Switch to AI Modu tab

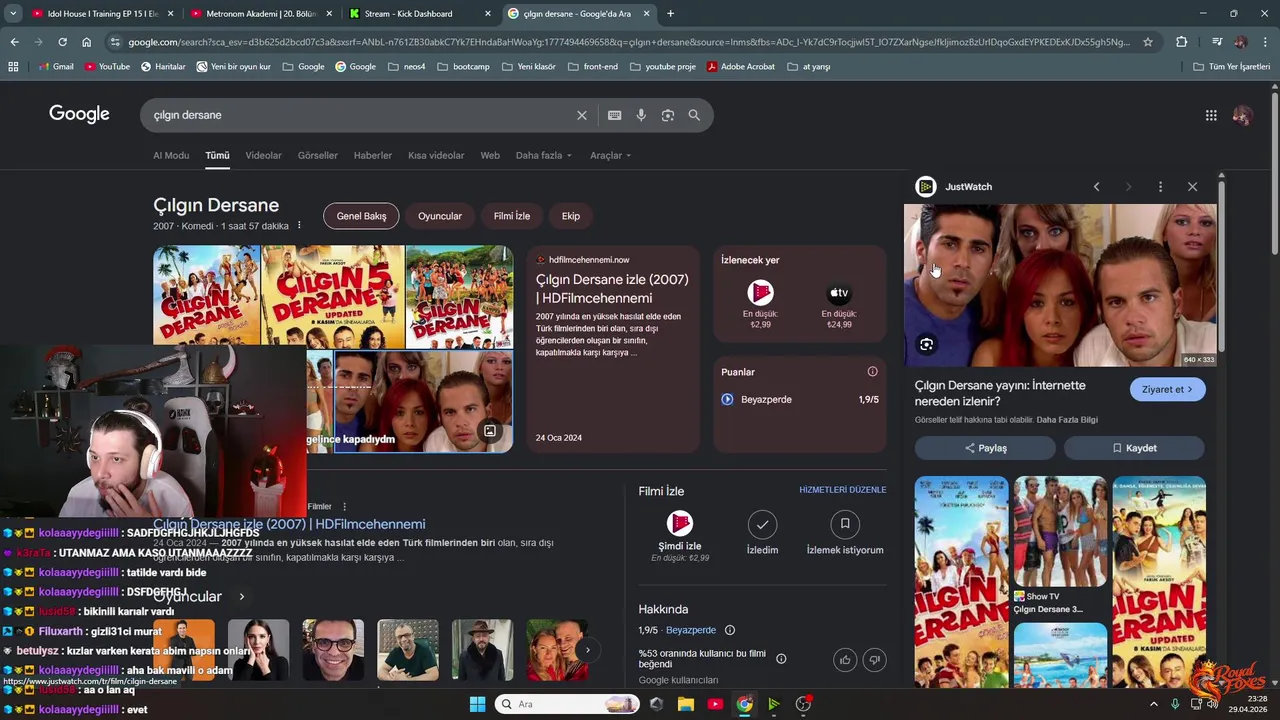(171, 155)
